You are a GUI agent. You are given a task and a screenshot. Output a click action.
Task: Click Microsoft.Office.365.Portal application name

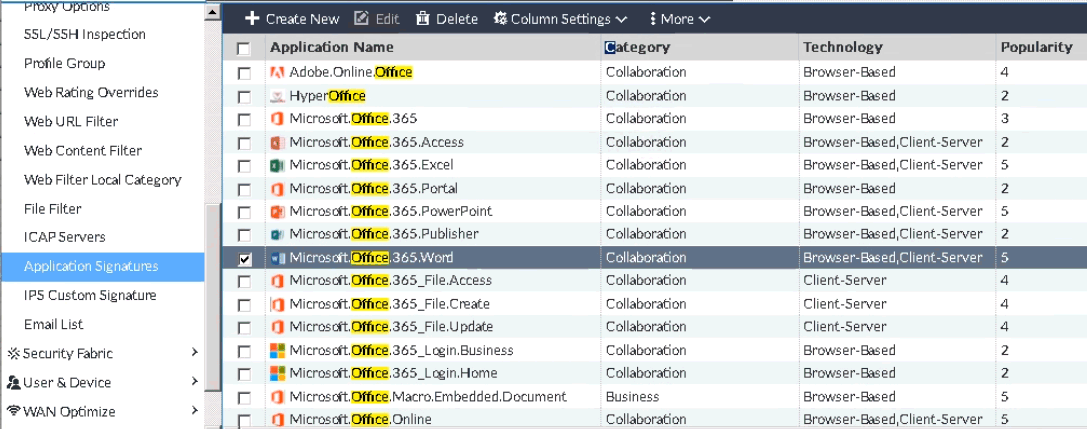click(374, 189)
